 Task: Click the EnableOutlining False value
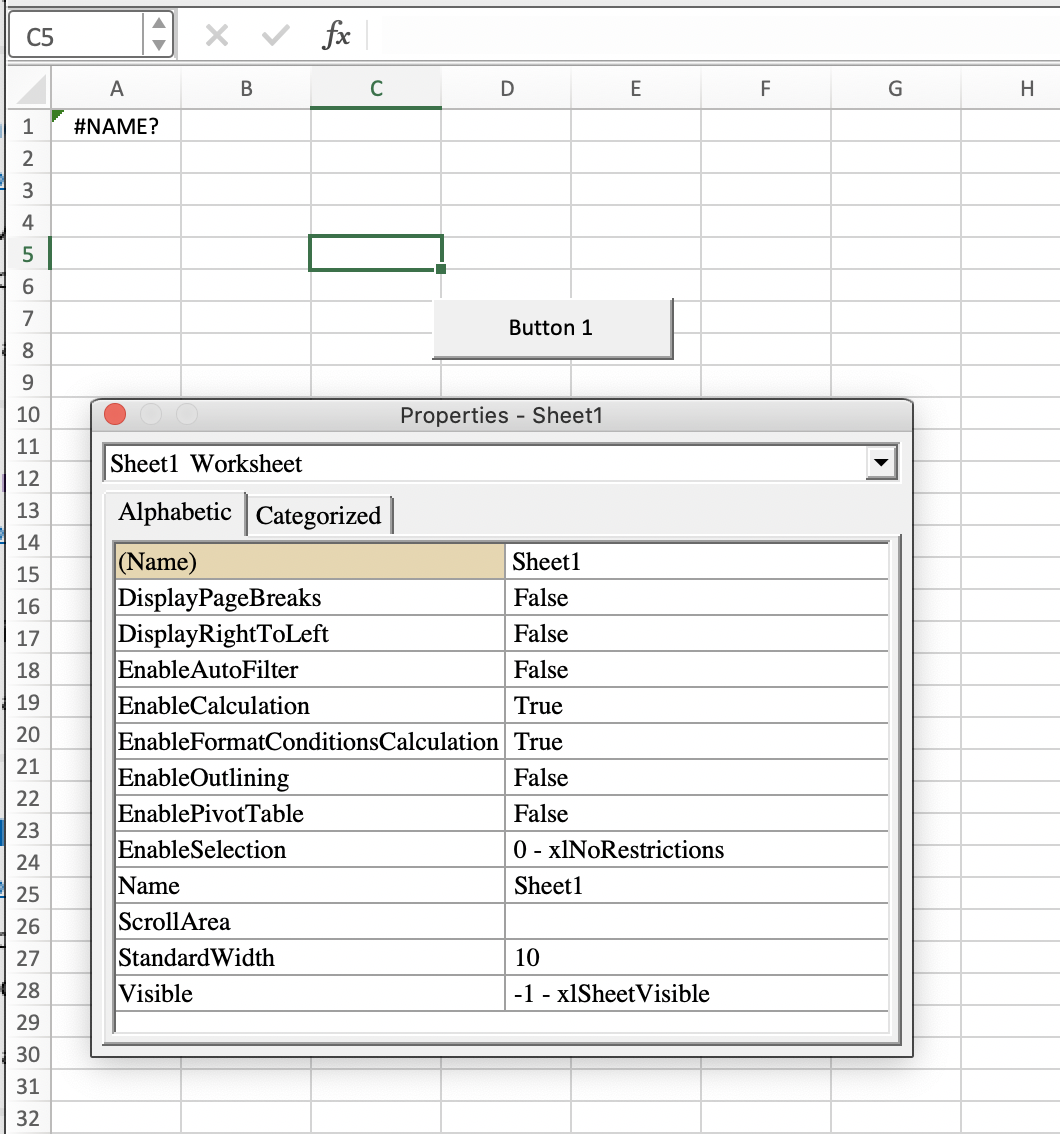(696, 777)
